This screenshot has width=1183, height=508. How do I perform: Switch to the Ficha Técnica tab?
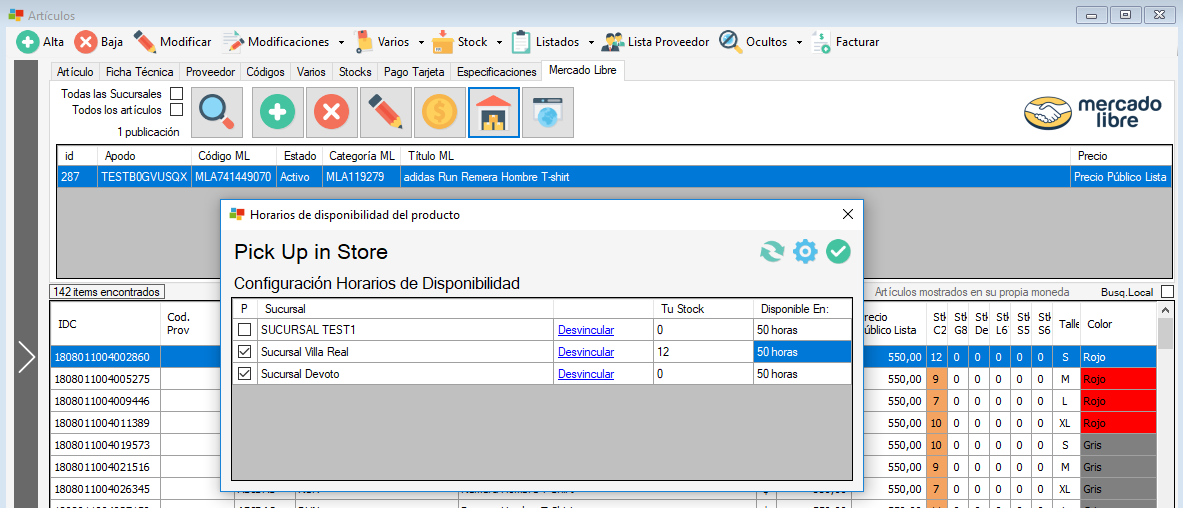coord(140,72)
